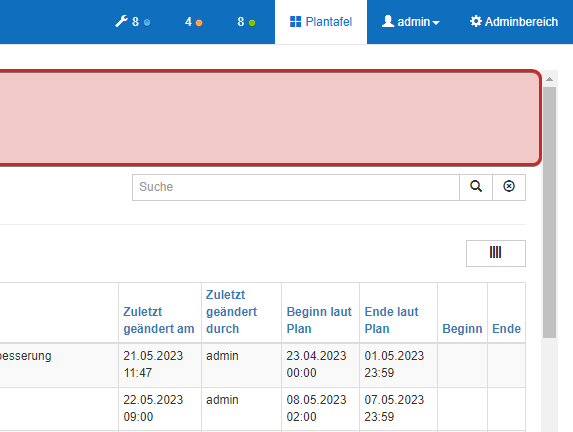The height and width of the screenshot is (432, 573).
Task: Open the column selection button
Action: point(496,253)
